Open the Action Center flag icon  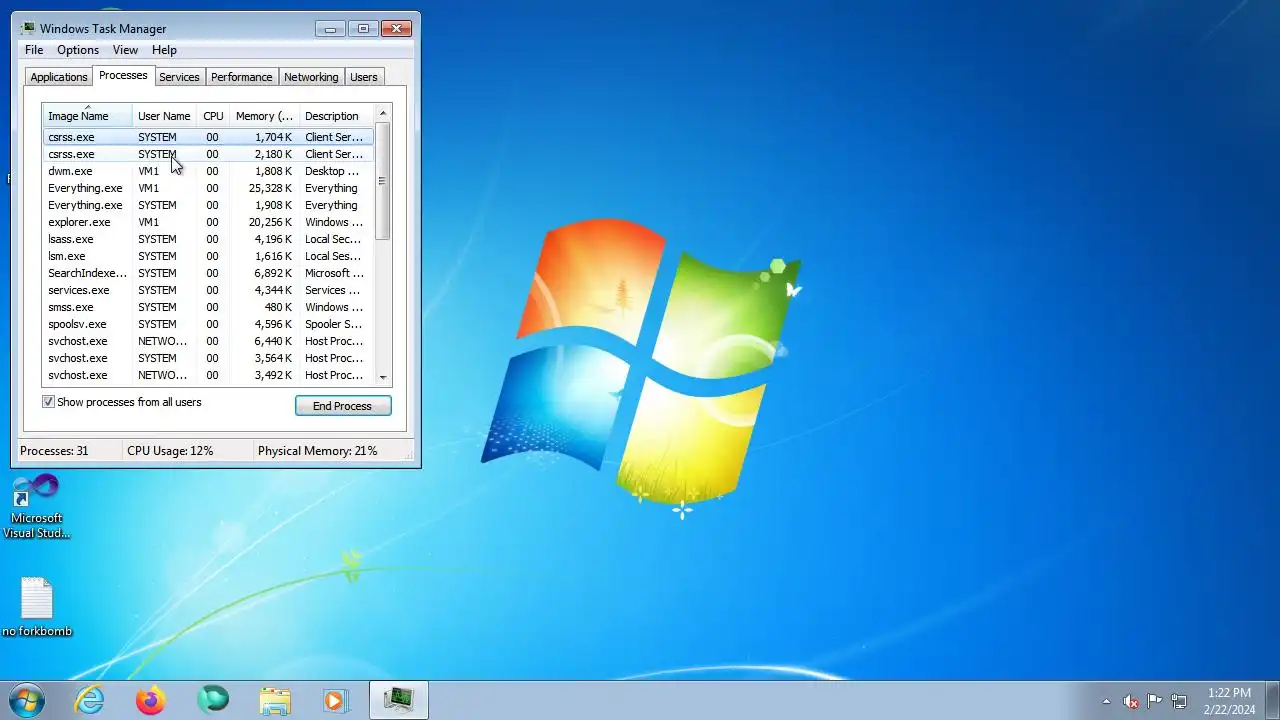click(x=1155, y=701)
